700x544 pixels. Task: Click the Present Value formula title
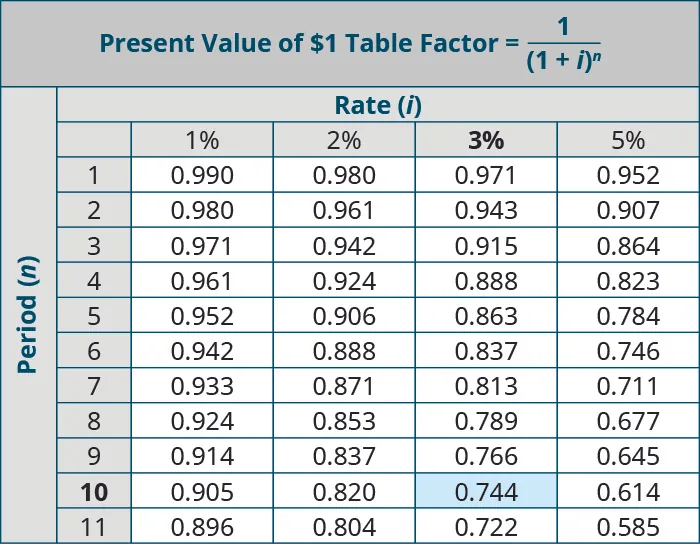point(350,44)
